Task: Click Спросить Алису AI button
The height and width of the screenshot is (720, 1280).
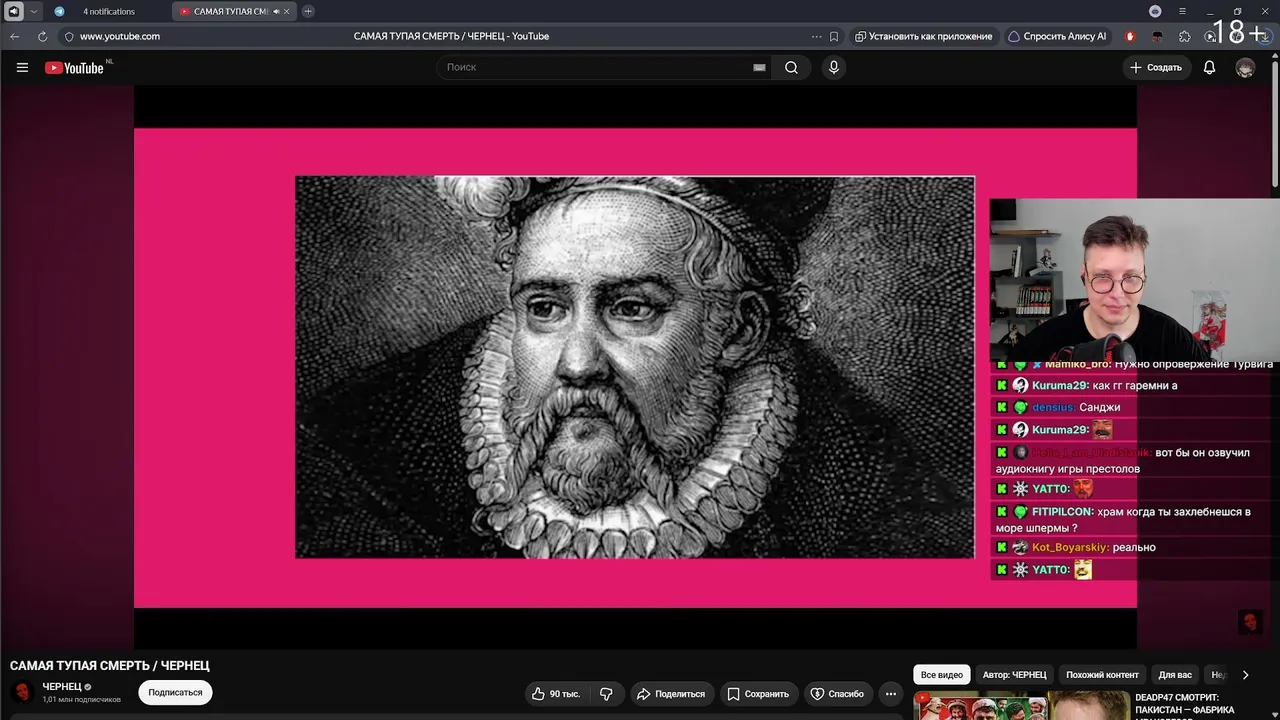Action: tap(1057, 36)
